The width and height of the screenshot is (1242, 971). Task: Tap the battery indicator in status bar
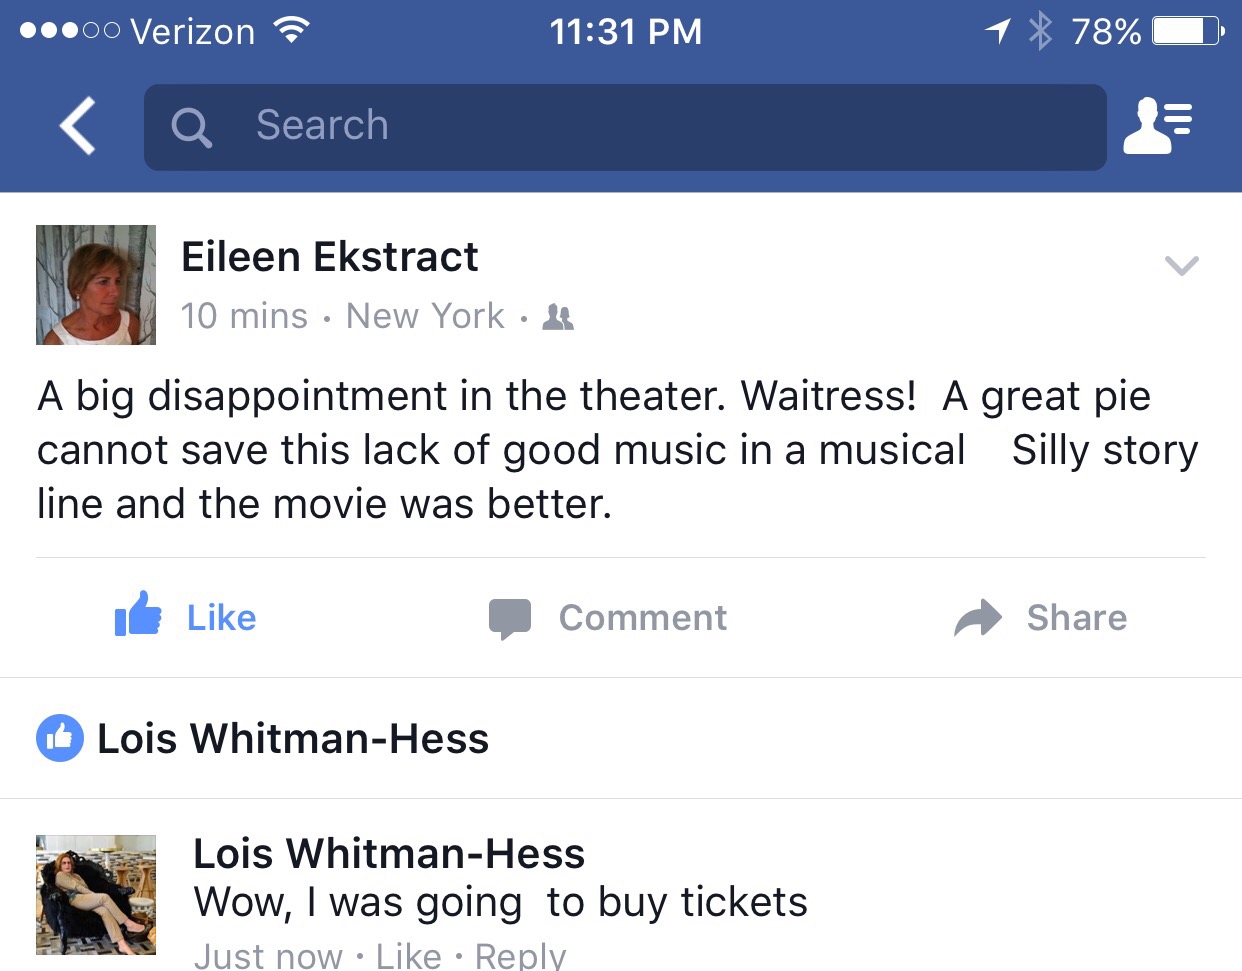point(1186,31)
